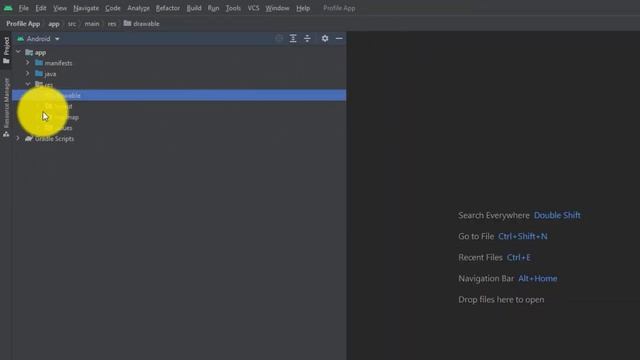The width and height of the screenshot is (640, 360).
Task: Open the VCS menu
Action: [253, 8]
